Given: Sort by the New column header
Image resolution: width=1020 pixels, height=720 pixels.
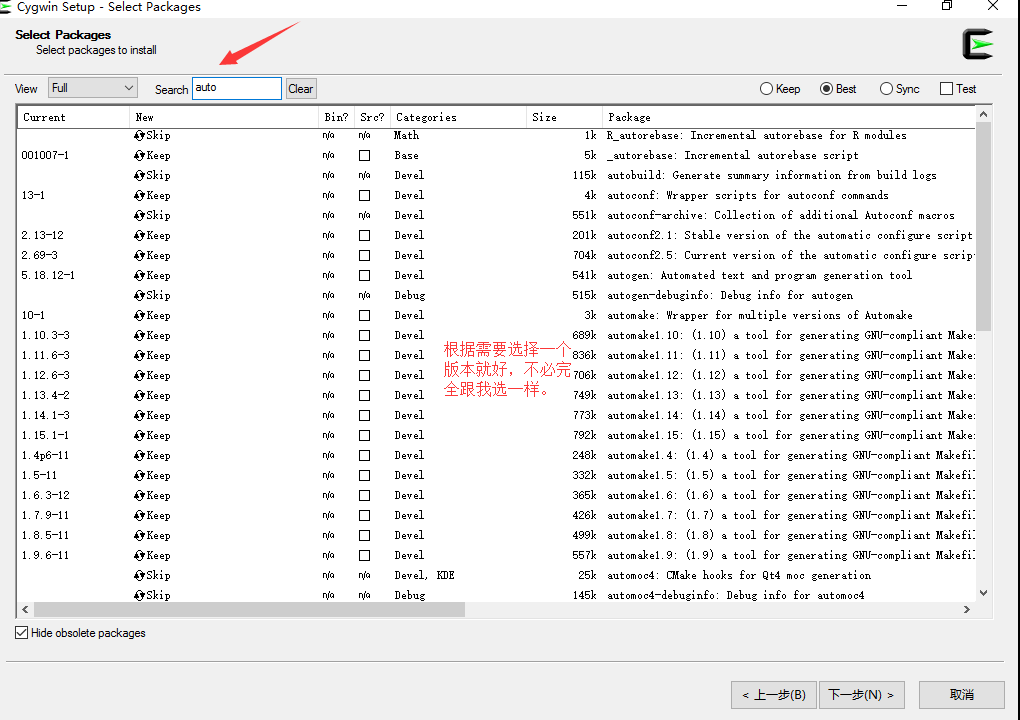Looking at the screenshot, I should coord(224,117).
